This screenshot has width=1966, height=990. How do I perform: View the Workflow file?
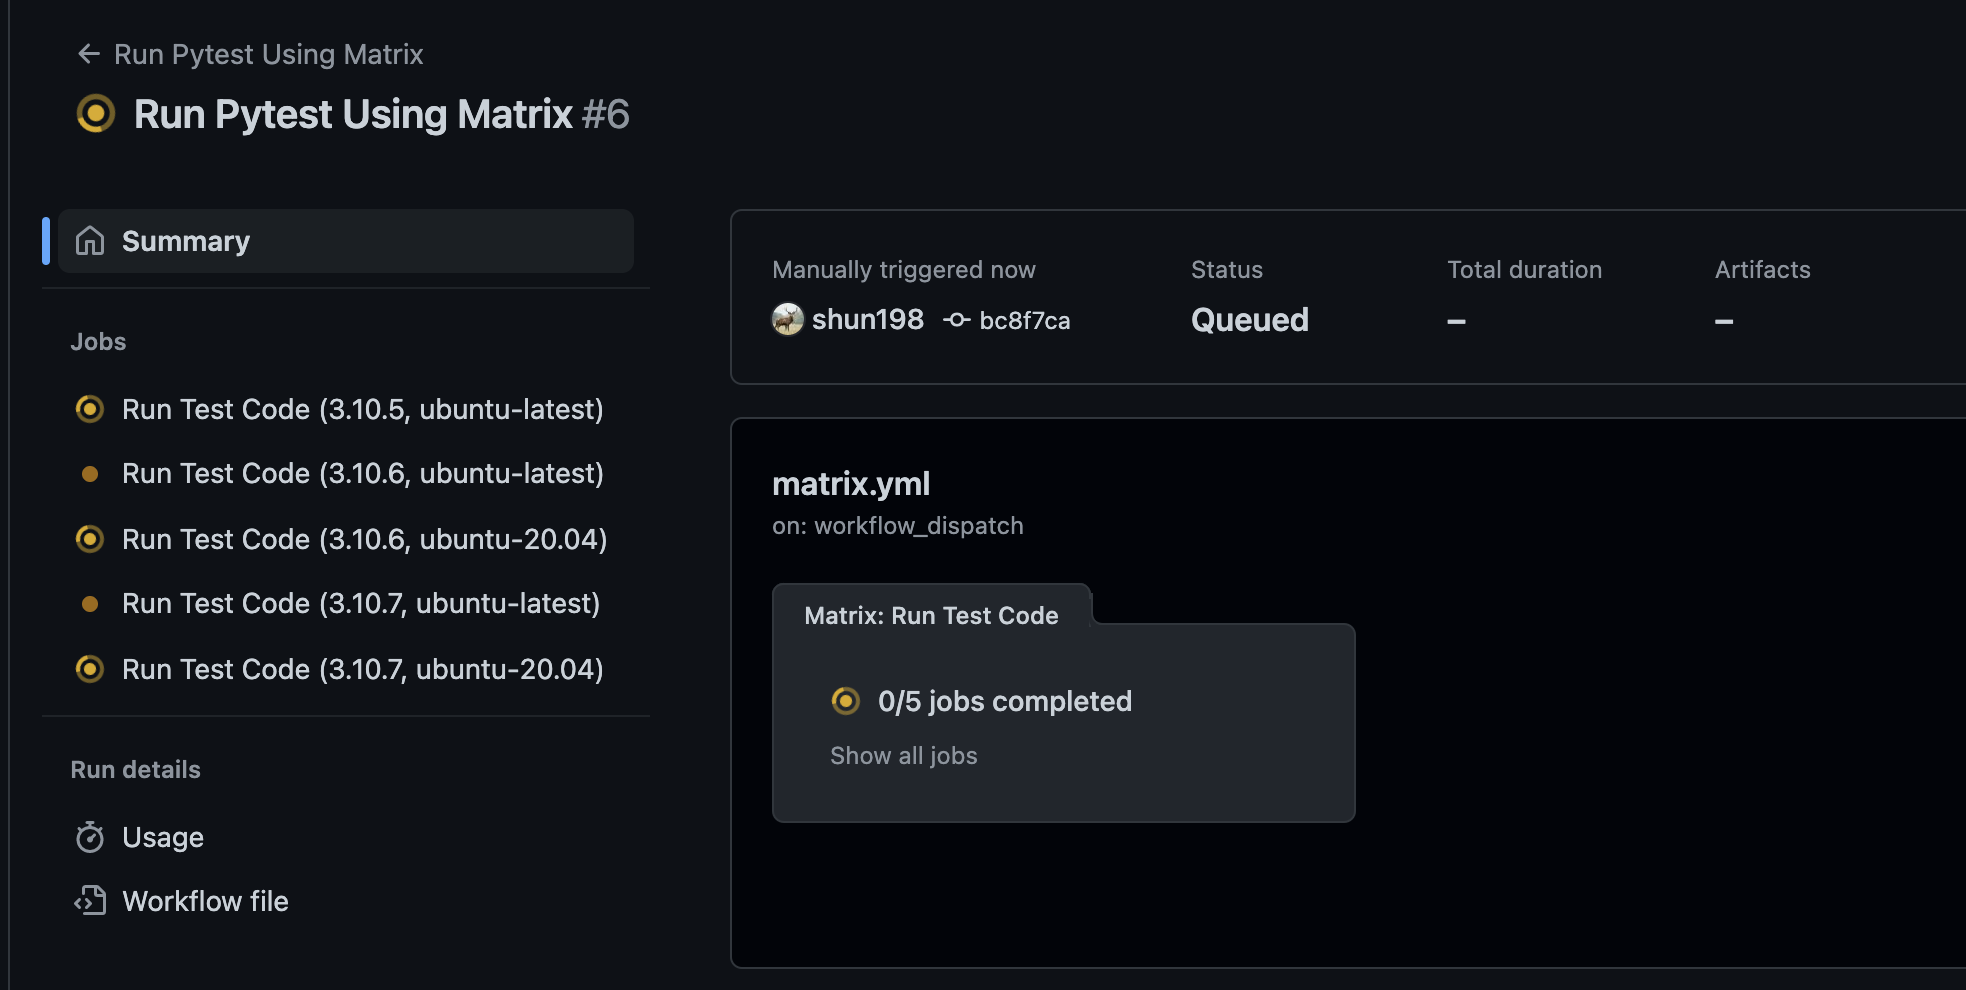[205, 901]
